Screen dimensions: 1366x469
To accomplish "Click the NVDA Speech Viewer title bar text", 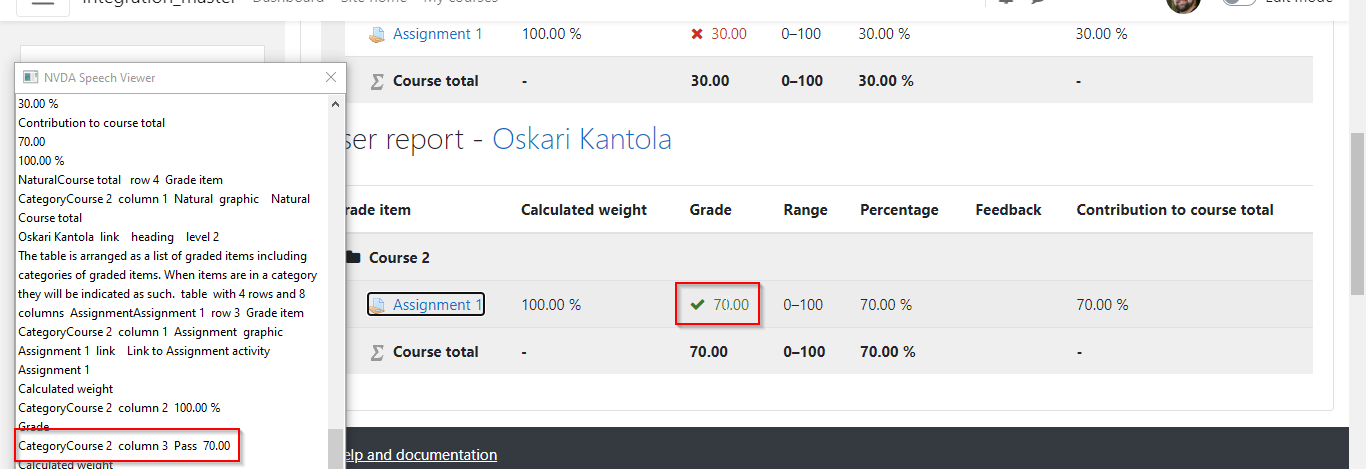I will pos(100,77).
